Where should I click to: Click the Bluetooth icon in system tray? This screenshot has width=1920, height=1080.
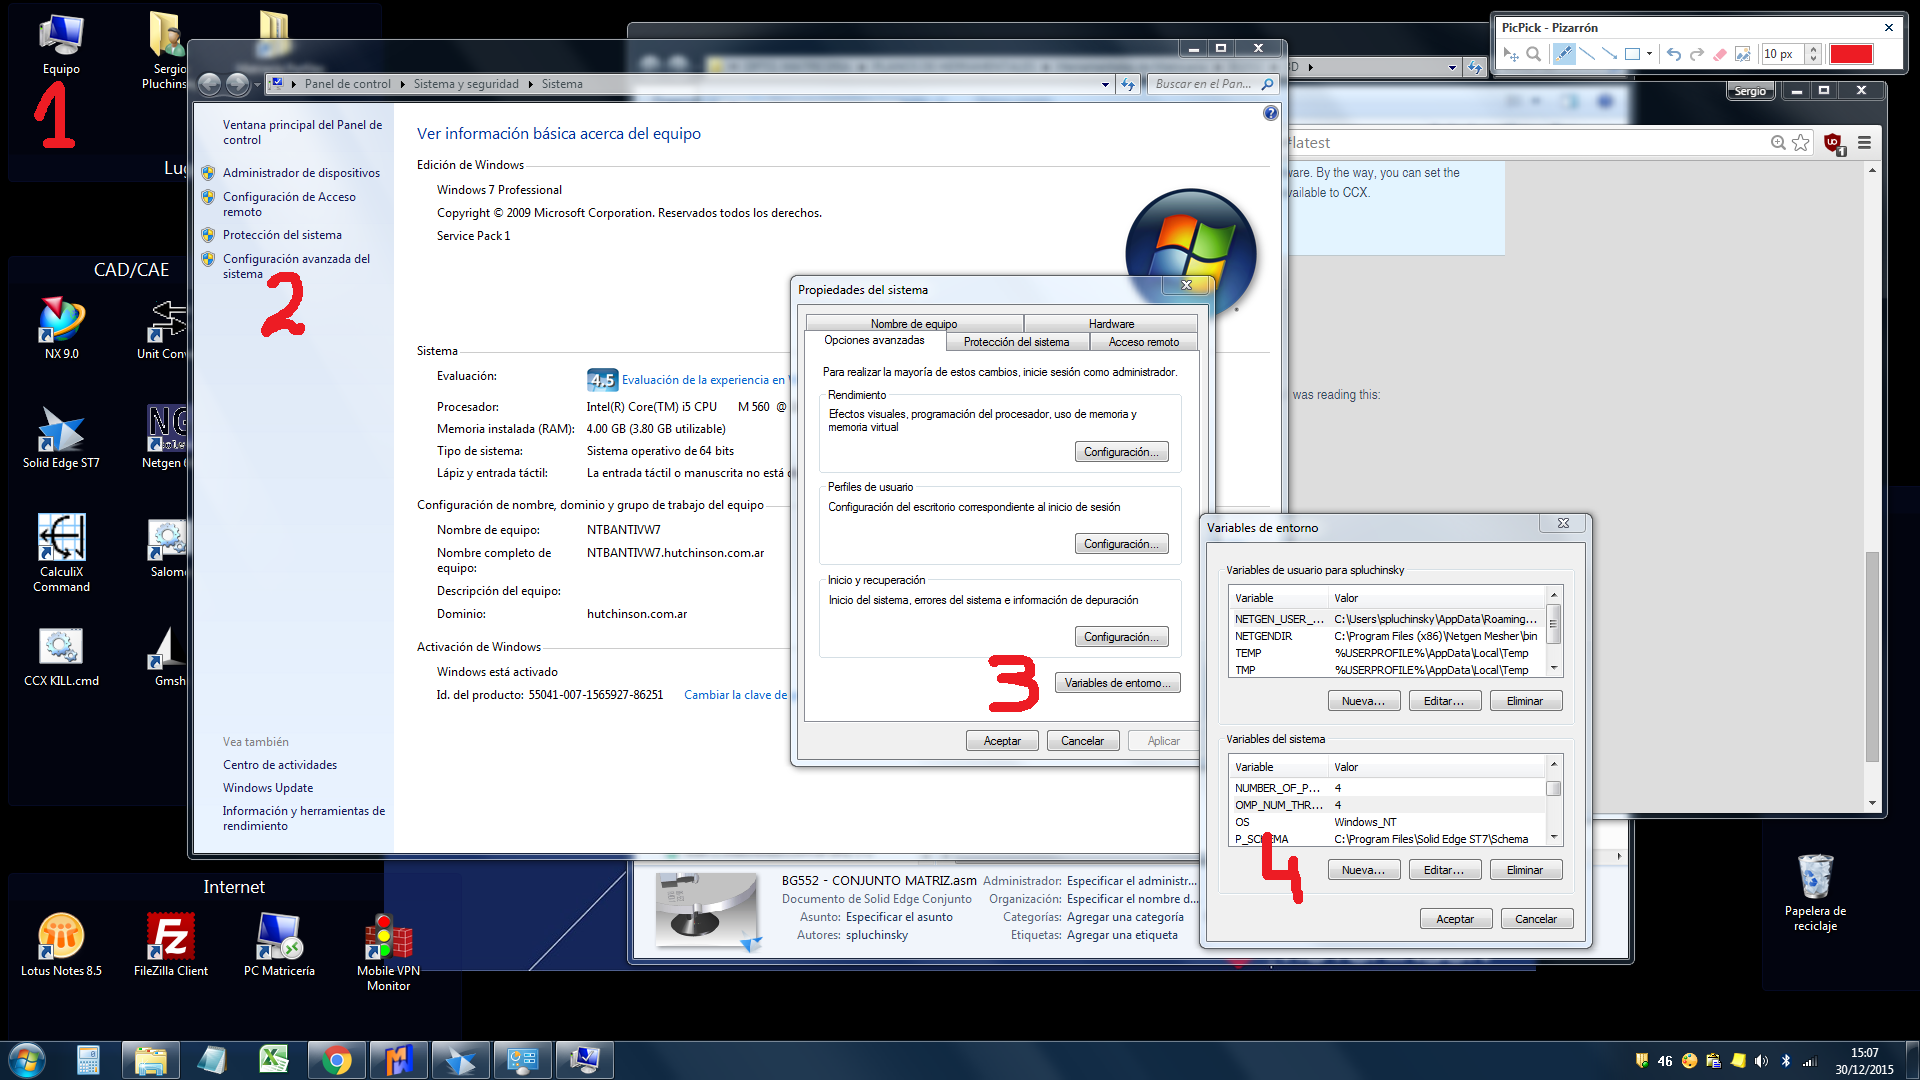point(1786,1061)
